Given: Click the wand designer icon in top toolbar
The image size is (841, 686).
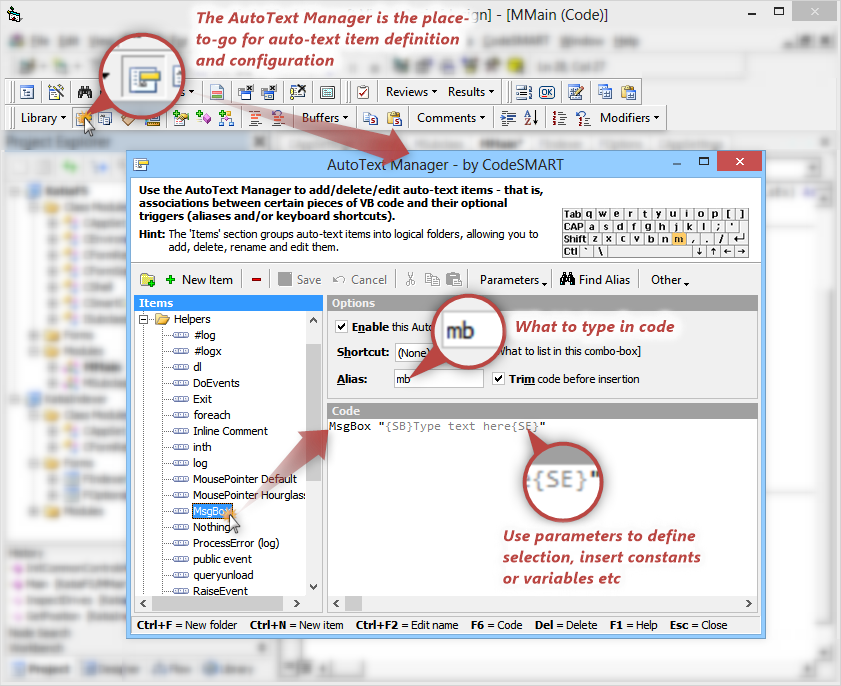Looking at the screenshot, I should click(56, 92).
